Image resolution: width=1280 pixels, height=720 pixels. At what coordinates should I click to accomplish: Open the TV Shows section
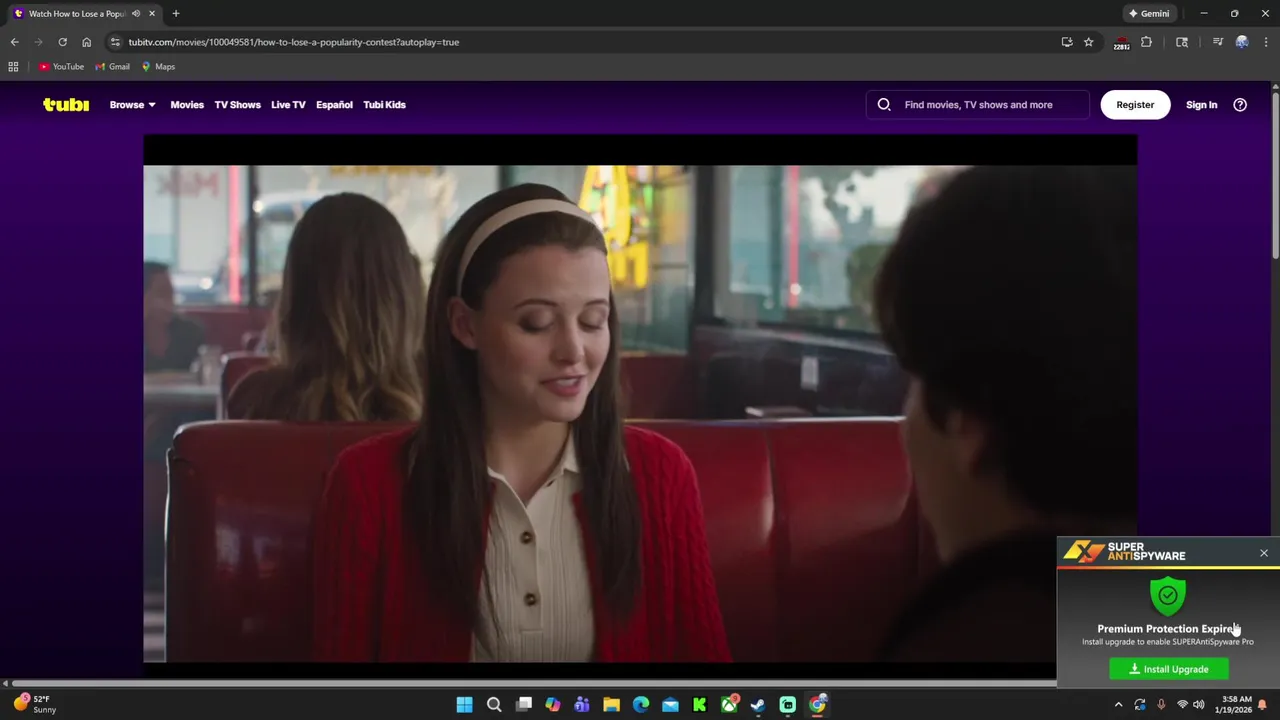(x=237, y=104)
